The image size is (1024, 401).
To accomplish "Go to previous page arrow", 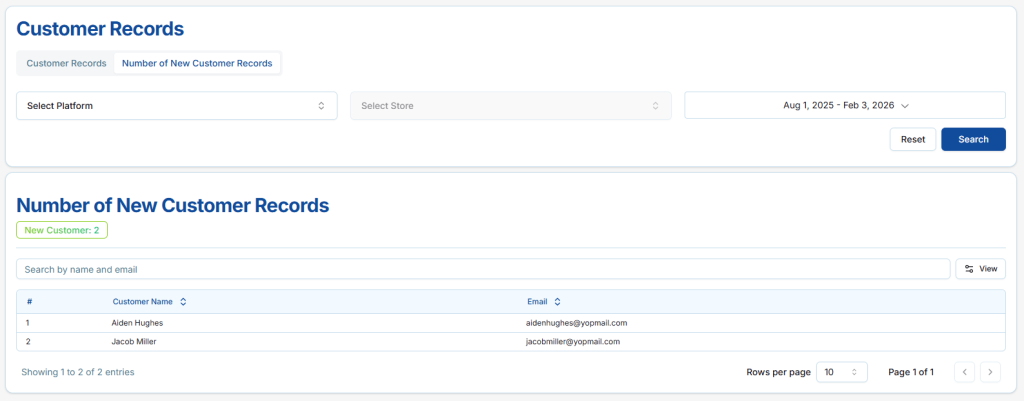I will pos(964,372).
